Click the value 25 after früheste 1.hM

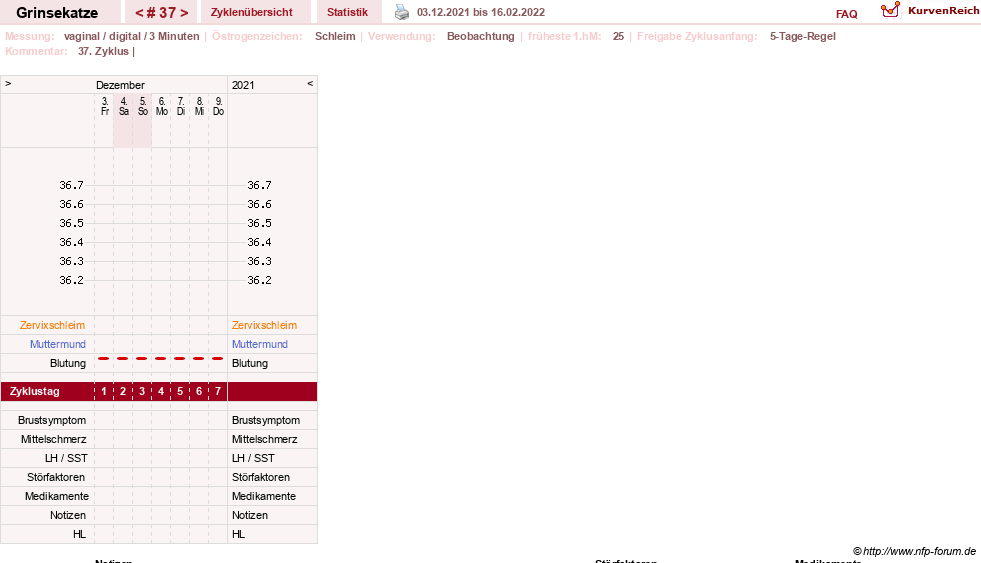(618, 36)
